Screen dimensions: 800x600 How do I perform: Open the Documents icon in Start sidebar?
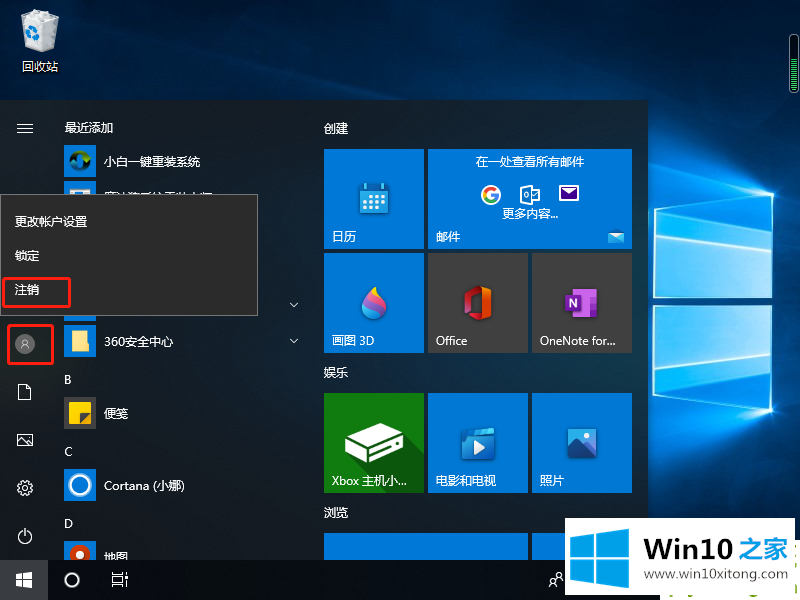[x=25, y=392]
